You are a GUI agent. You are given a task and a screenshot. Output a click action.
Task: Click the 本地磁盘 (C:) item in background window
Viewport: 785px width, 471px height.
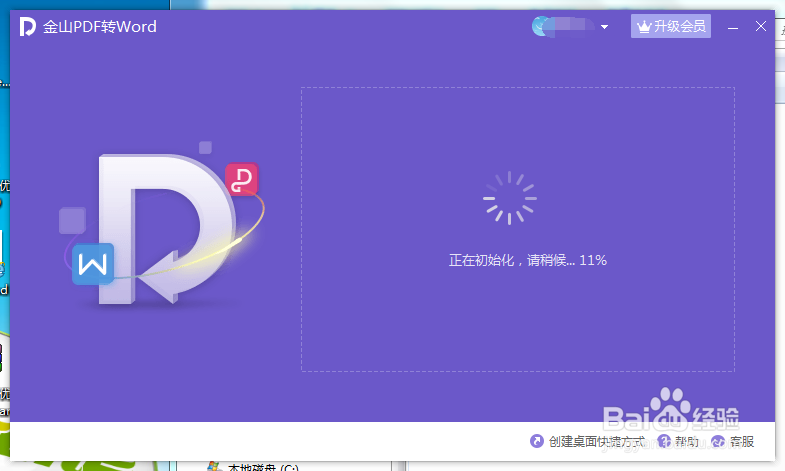click(263, 467)
